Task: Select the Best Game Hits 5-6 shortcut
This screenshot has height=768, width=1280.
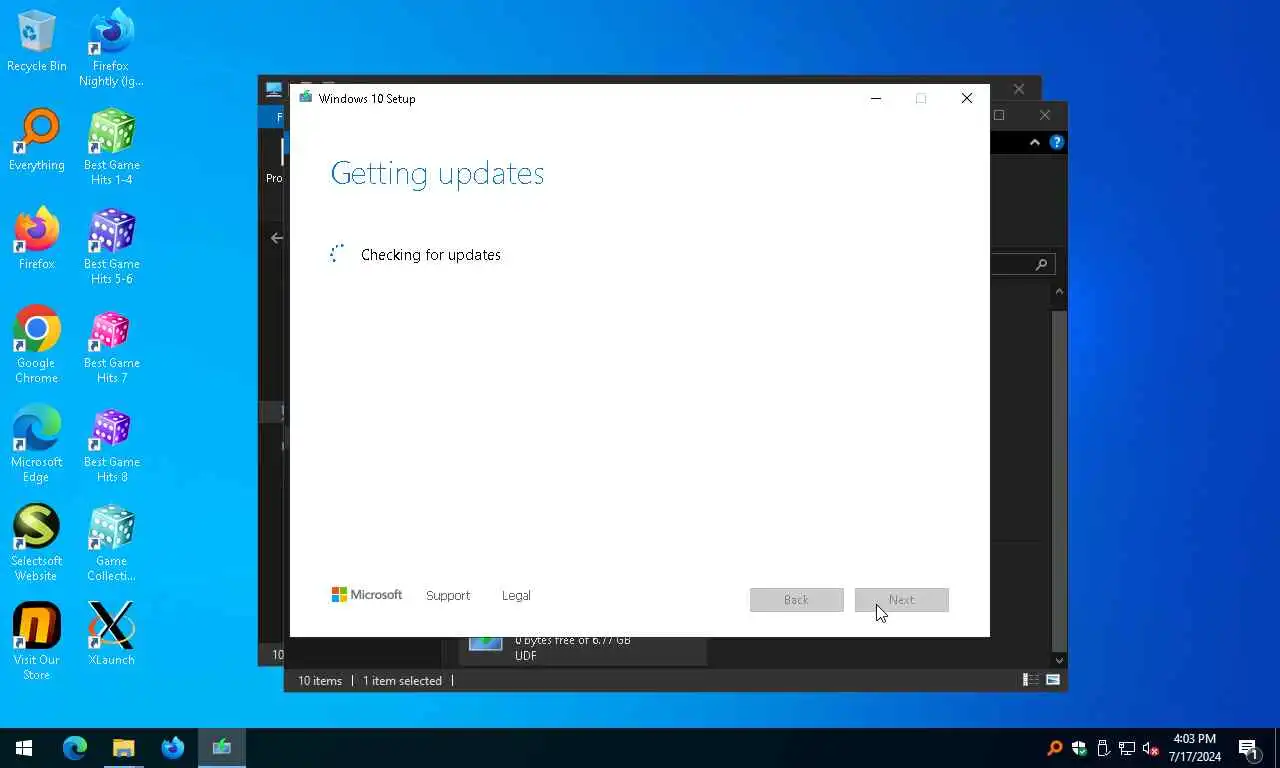Action: [111, 246]
